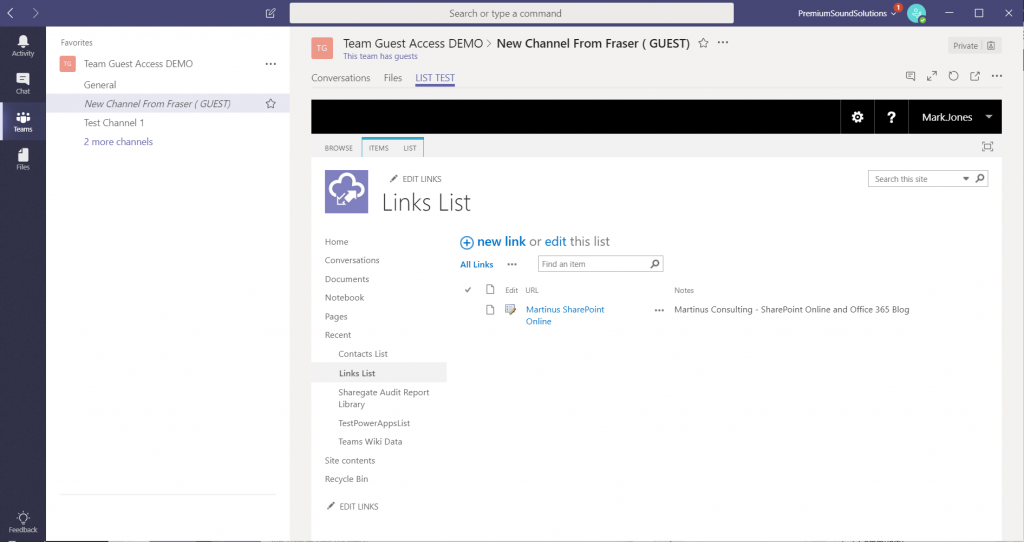Image resolution: width=1024 pixels, height=542 pixels.
Task: Switch to the Conversations tab
Action: coord(340,78)
